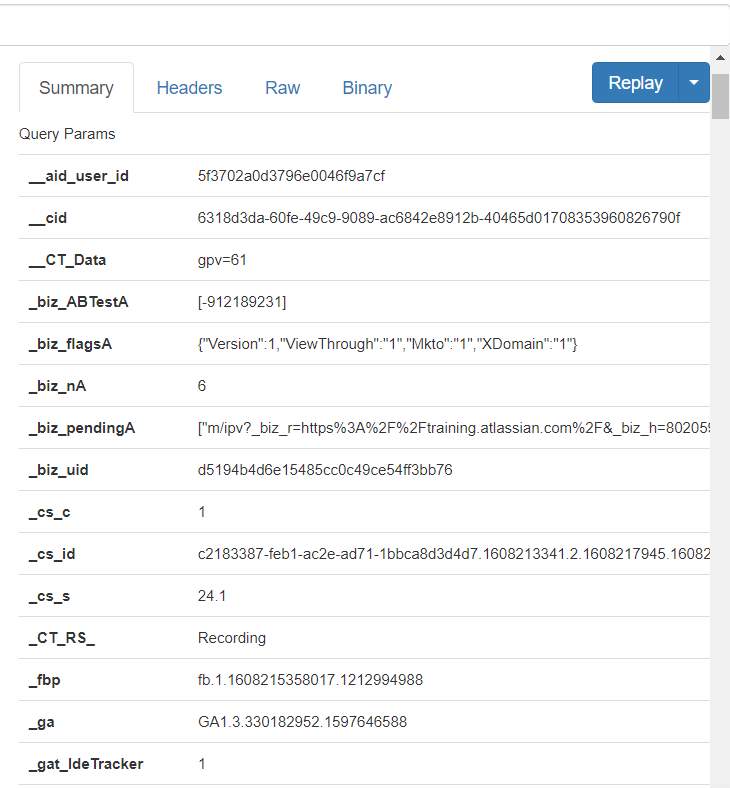Show the Binary tab
The image size is (730, 788).
[367, 88]
